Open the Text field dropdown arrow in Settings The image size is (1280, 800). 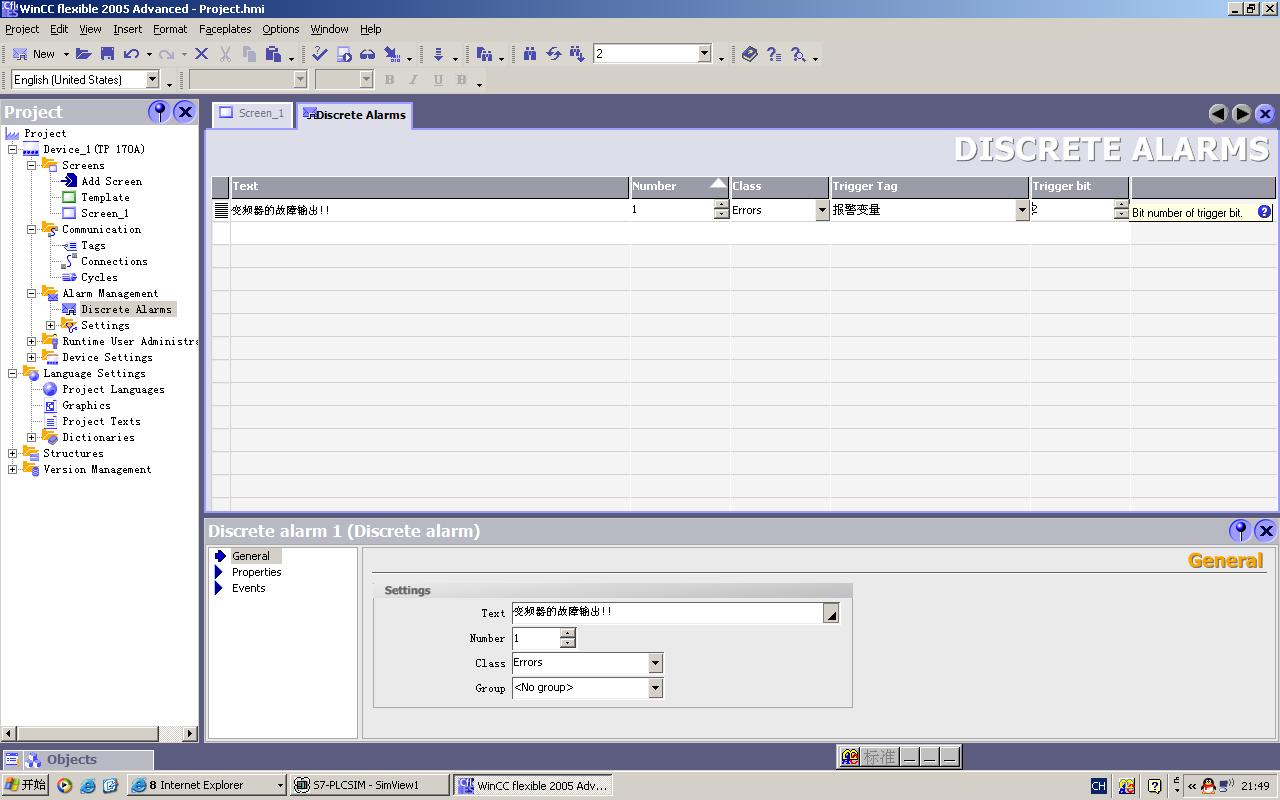coord(831,614)
